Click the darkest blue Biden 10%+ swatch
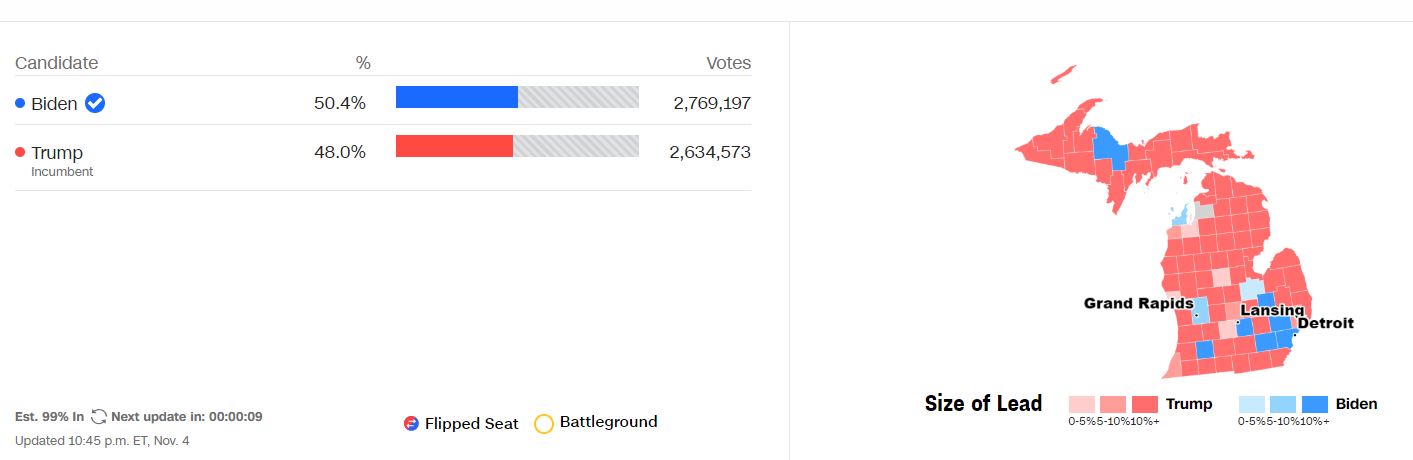This screenshot has height=460, width=1413. [1315, 404]
